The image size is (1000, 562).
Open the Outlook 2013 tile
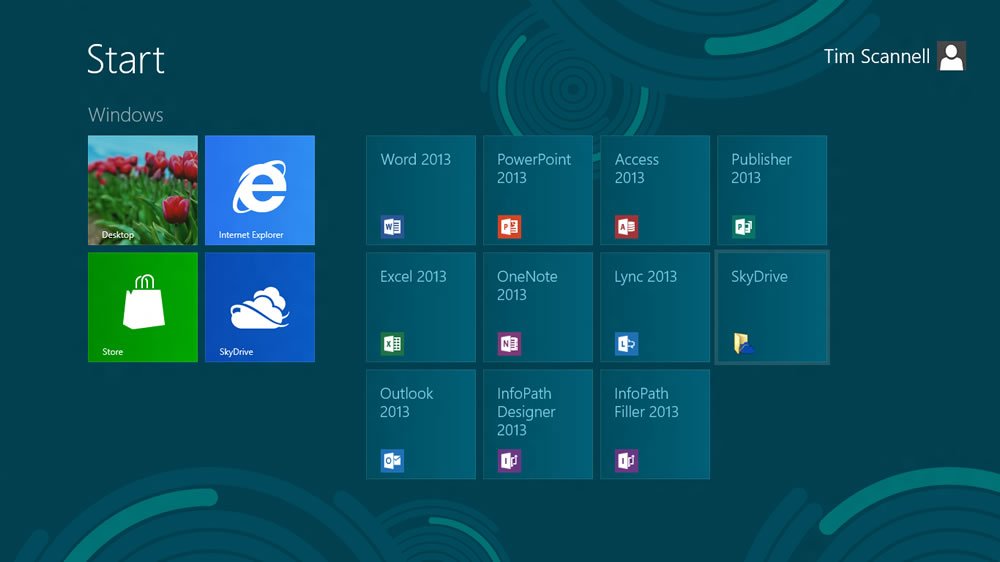[x=421, y=424]
